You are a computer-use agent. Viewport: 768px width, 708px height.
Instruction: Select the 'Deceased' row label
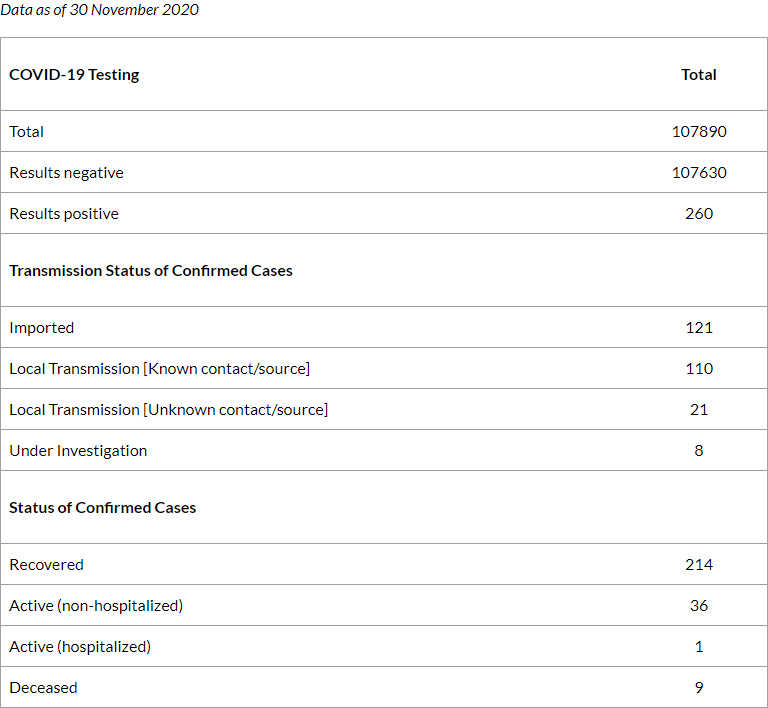[x=43, y=688]
